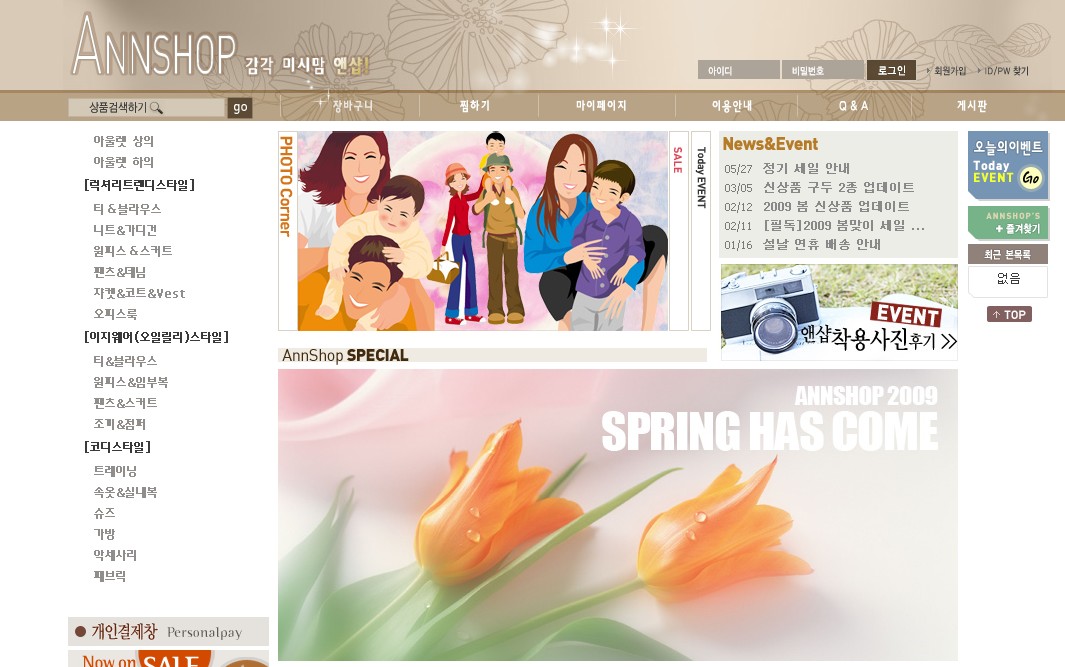Select 티&블라우스 under 럭셔리트렌디스타일

click(x=127, y=209)
